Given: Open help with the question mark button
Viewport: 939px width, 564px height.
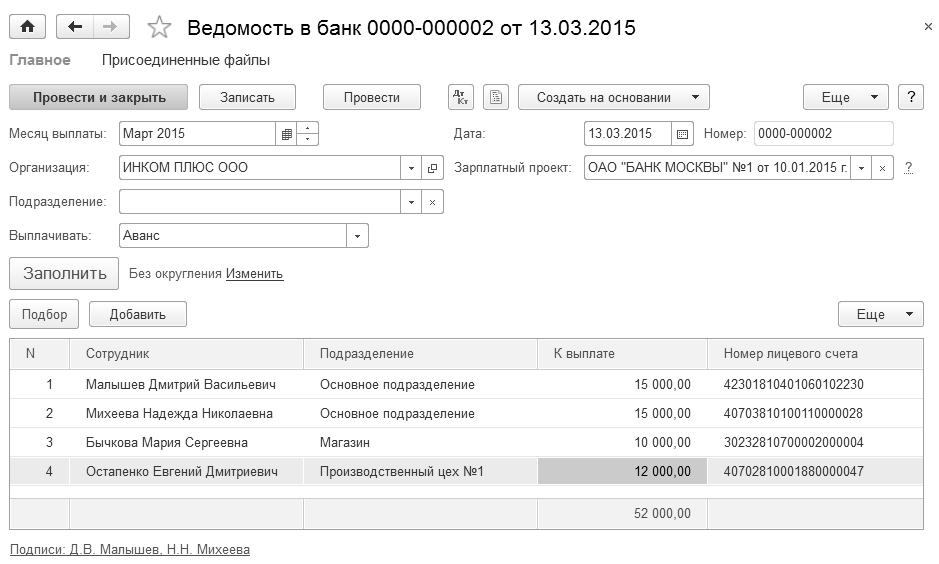Looking at the screenshot, I should [911, 97].
